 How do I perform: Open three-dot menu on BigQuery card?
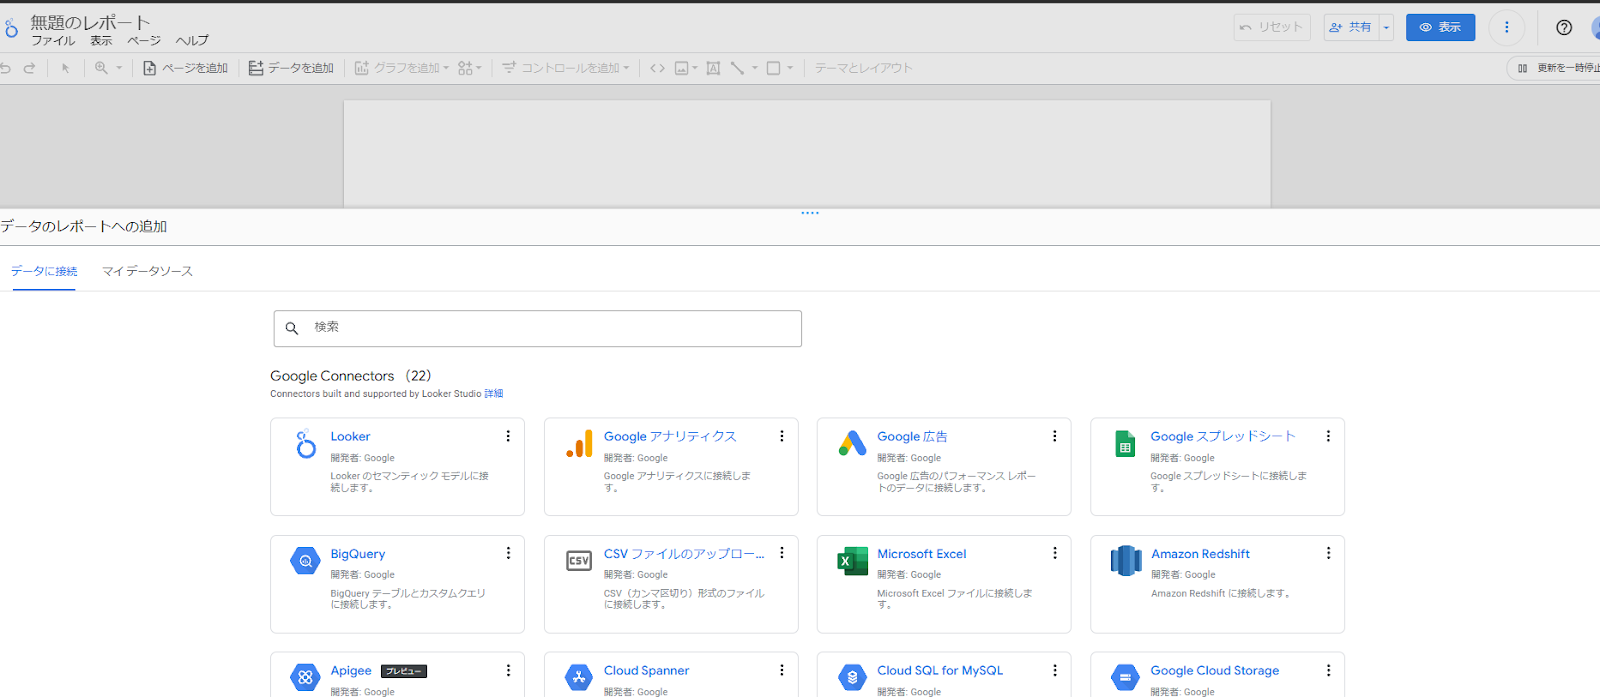pos(508,553)
